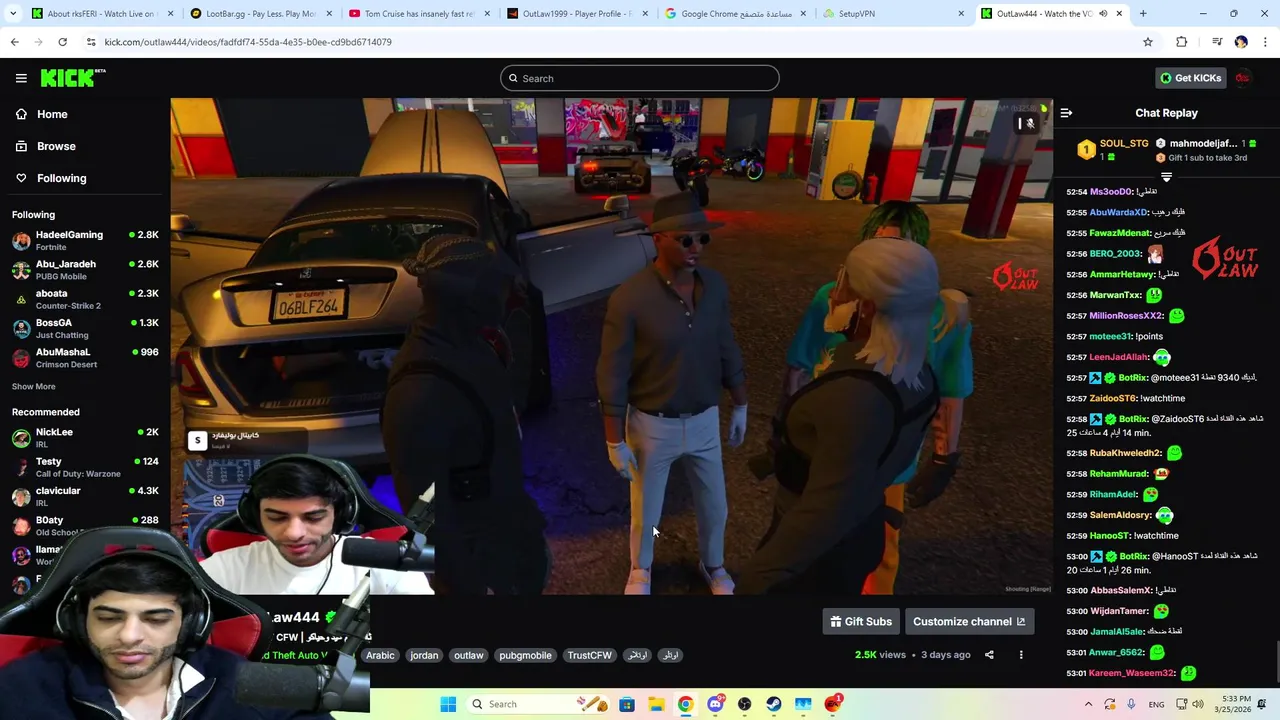Click the Customize channel button
The width and height of the screenshot is (1280, 720).
pyautogui.click(x=968, y=621)
